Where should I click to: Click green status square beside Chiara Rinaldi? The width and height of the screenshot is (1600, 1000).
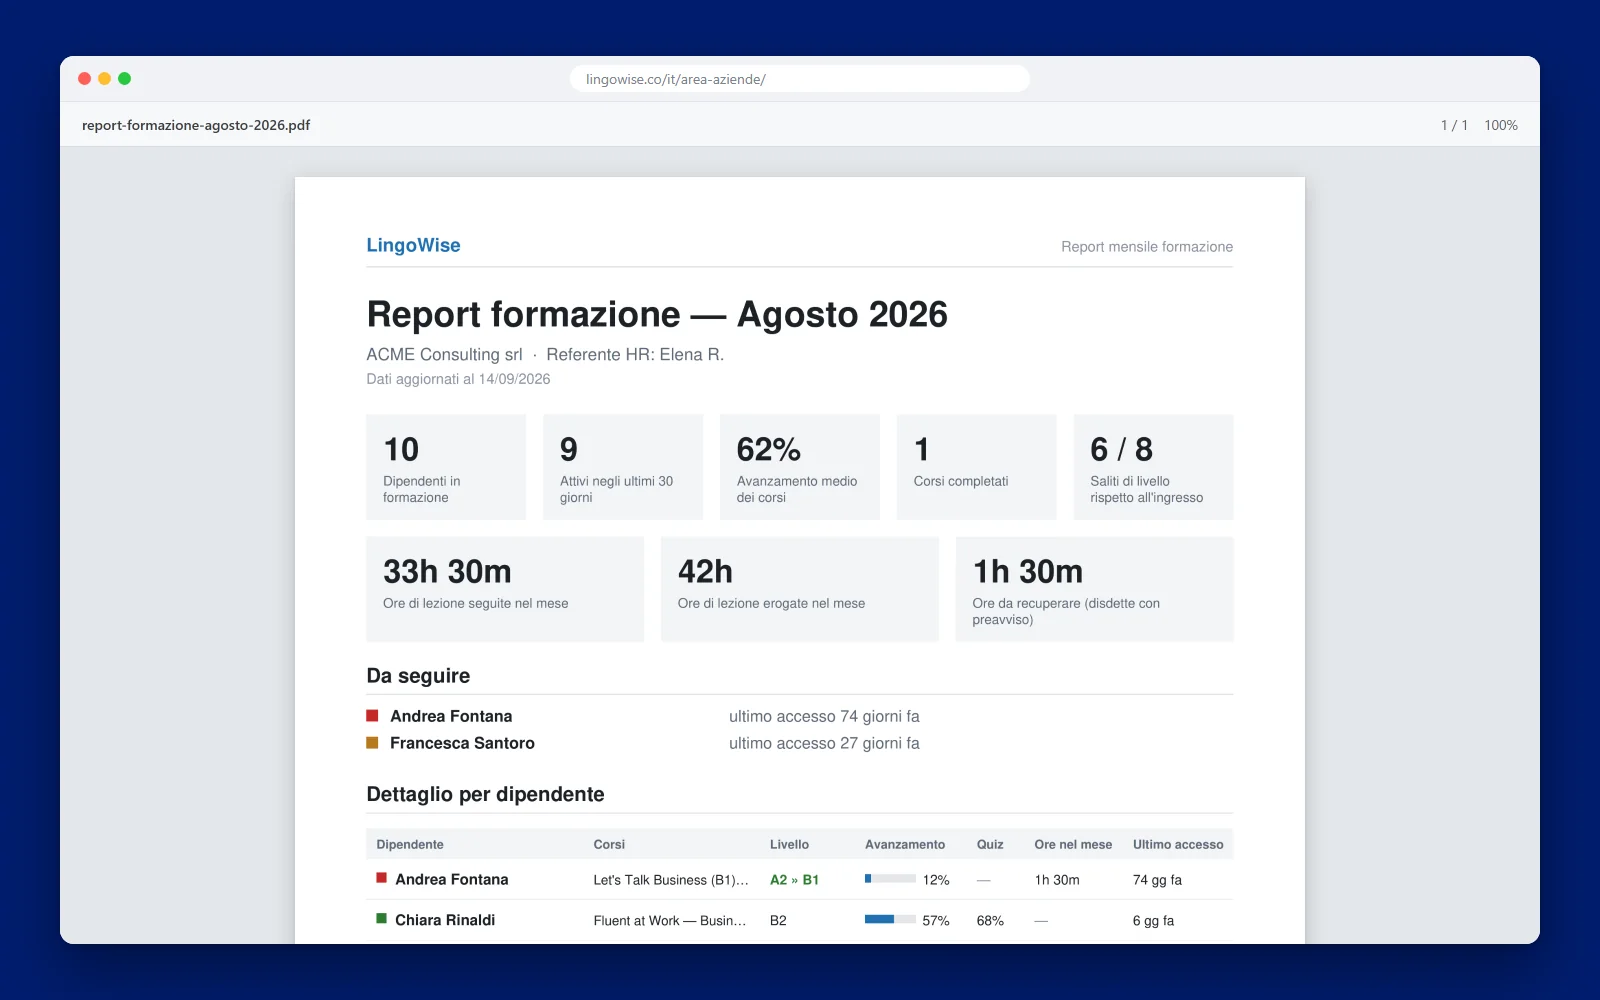tap(381, 918)
